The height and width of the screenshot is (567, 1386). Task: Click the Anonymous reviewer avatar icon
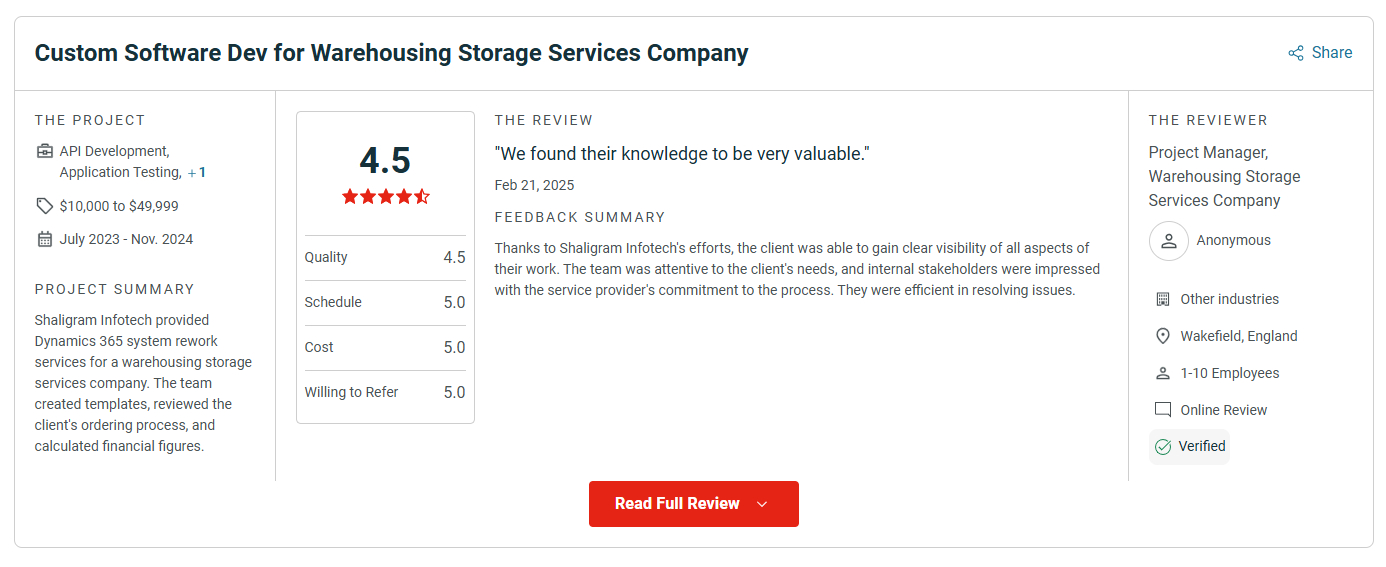tap(1168, 241)
